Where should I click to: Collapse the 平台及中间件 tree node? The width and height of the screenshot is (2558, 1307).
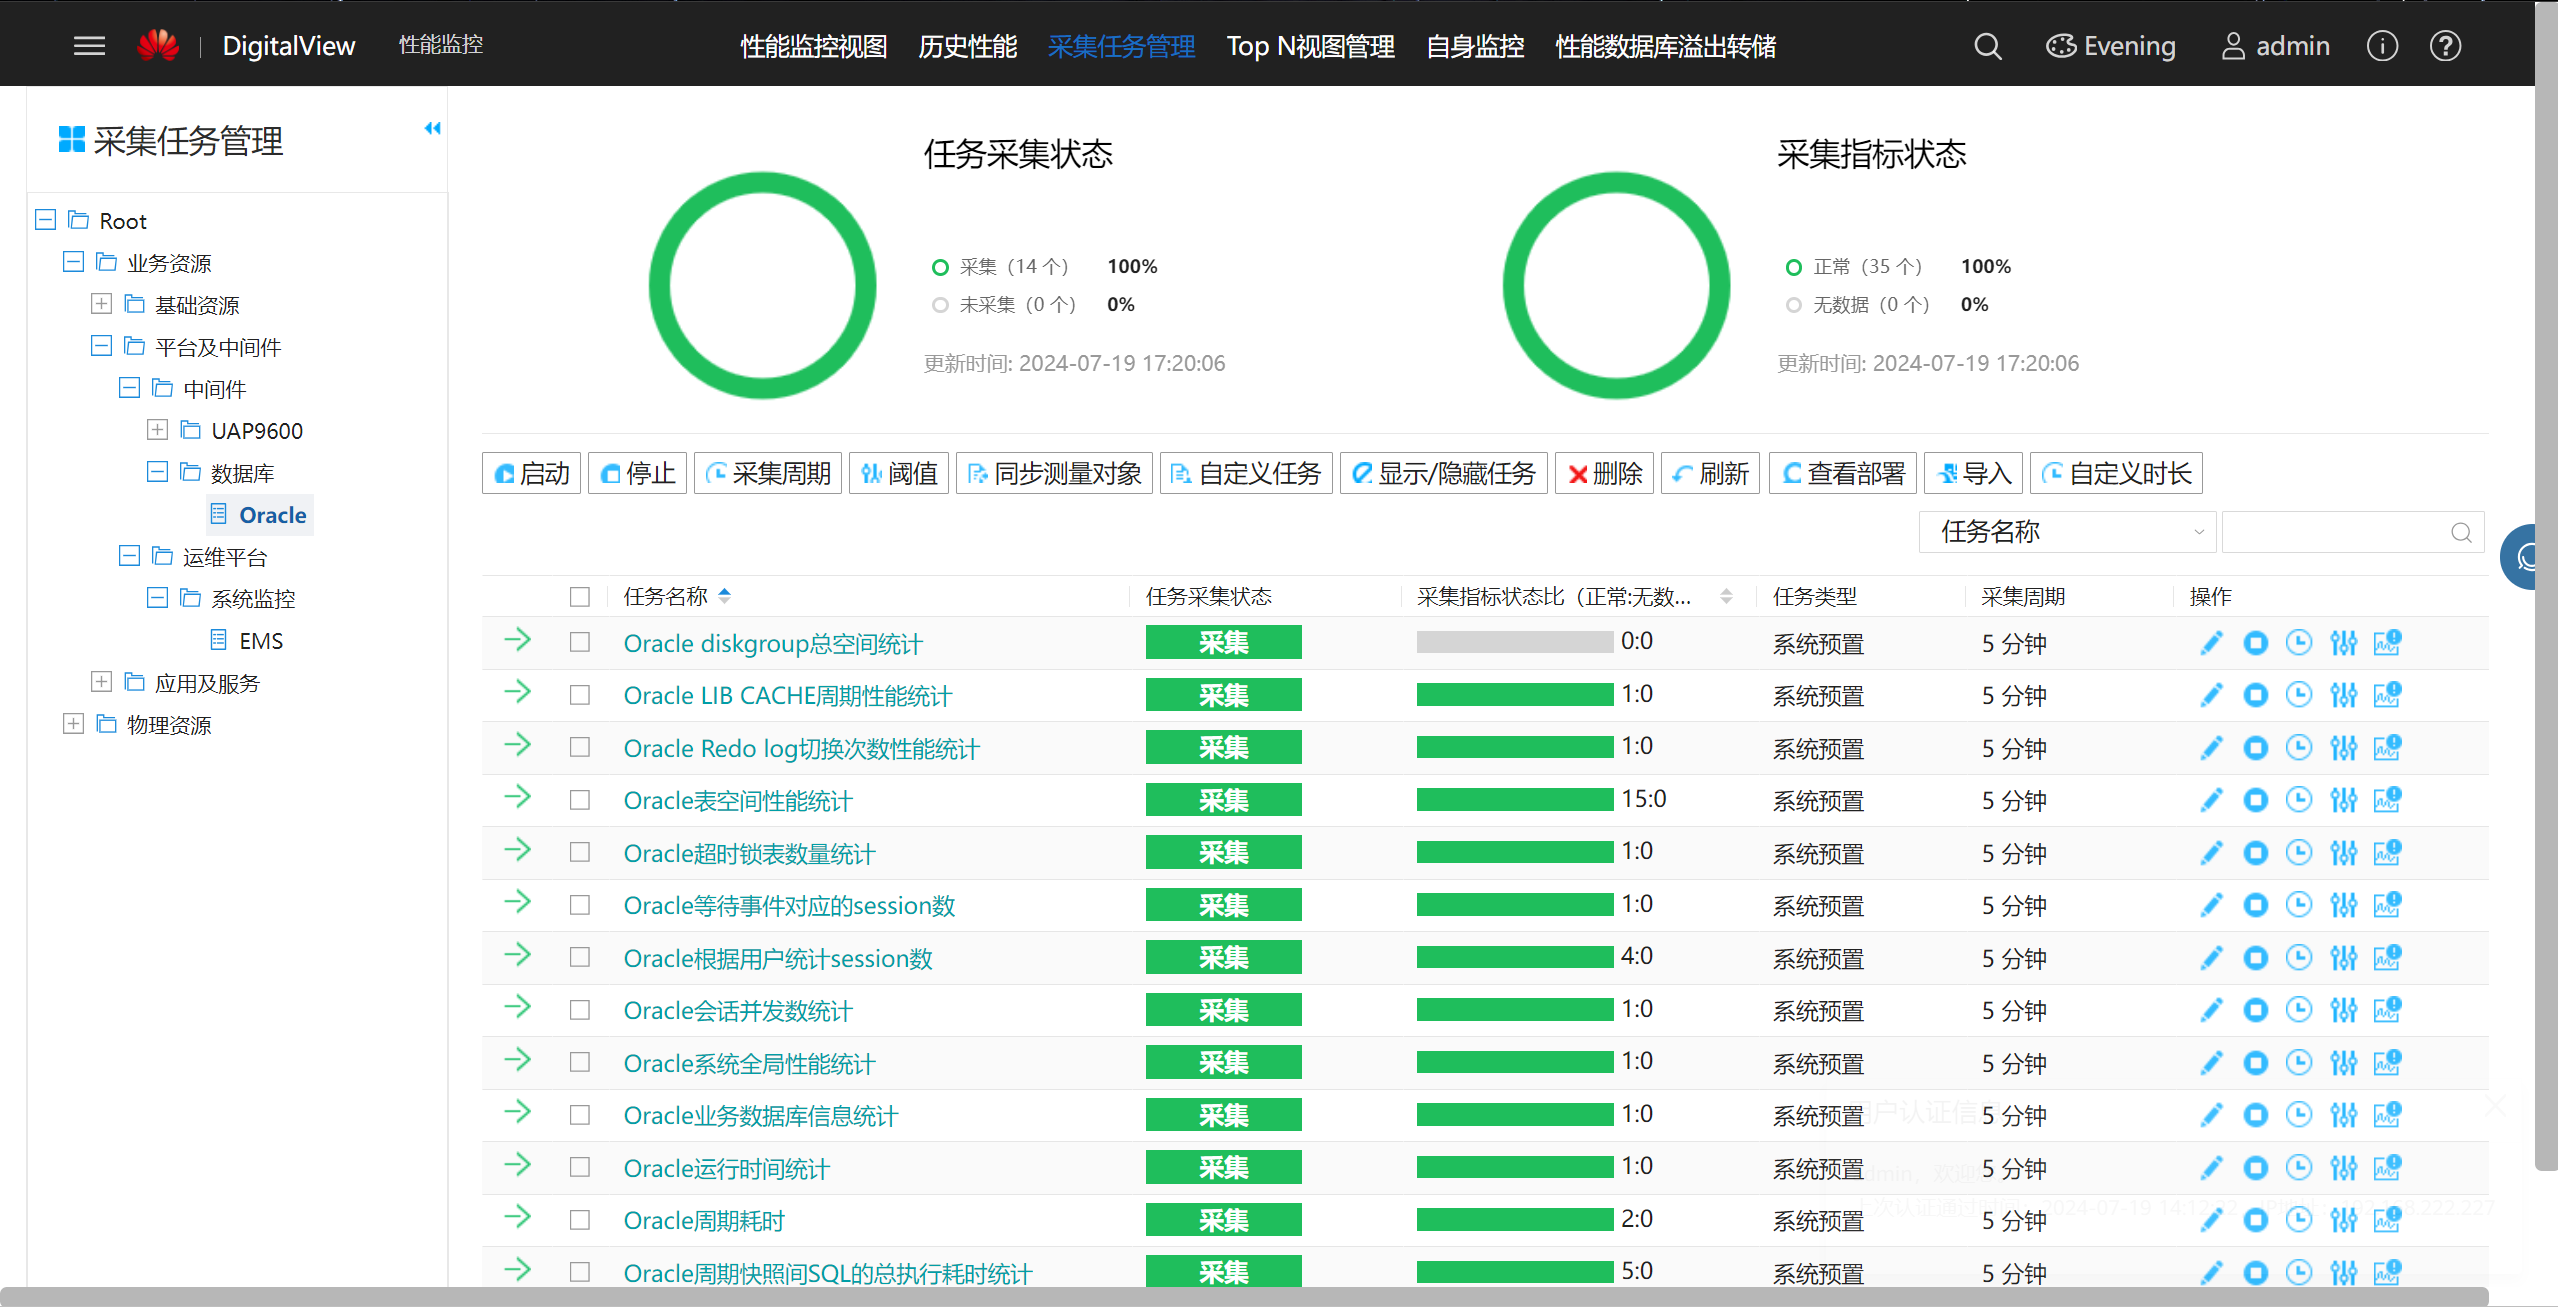tap(101, 345)
